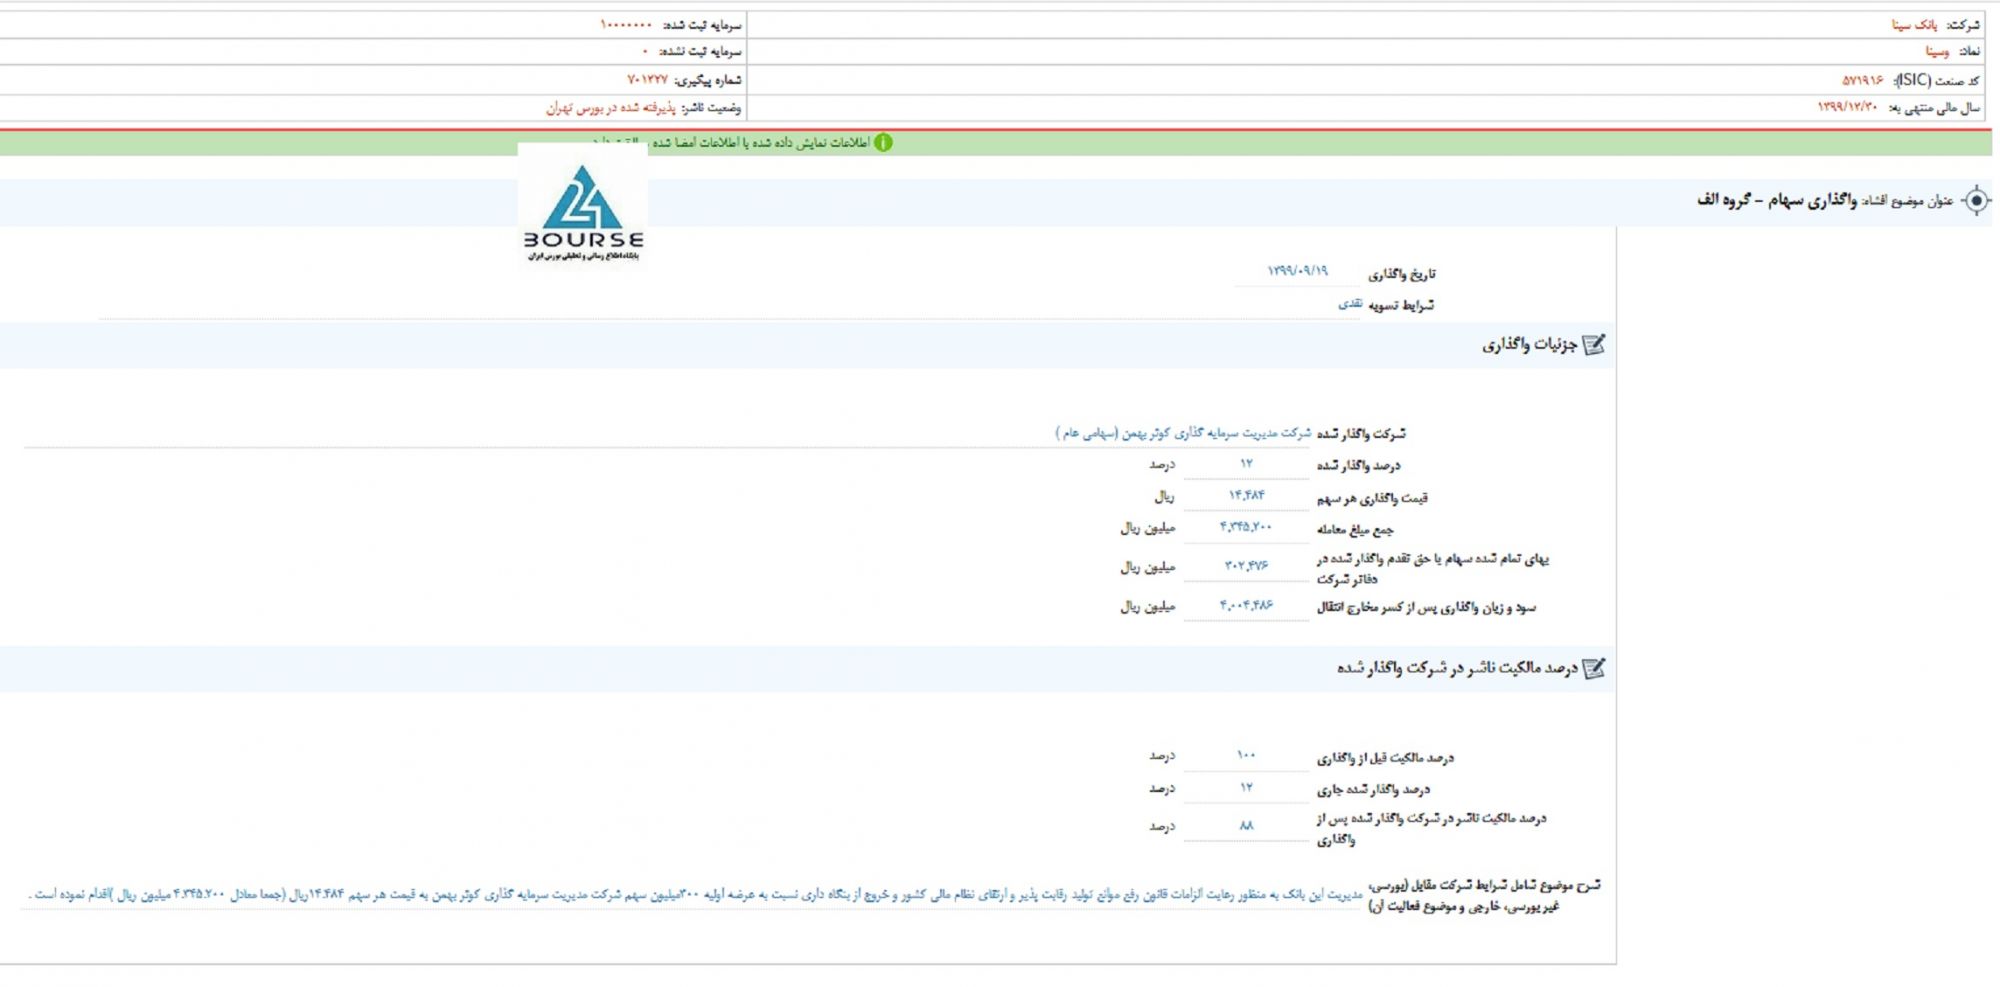Image resolution: width=2000 pixels, height=987 pixels.
Task: Click the edit icon next to درصد مالکیت ناشر
Action: [x=1594, y=668]
